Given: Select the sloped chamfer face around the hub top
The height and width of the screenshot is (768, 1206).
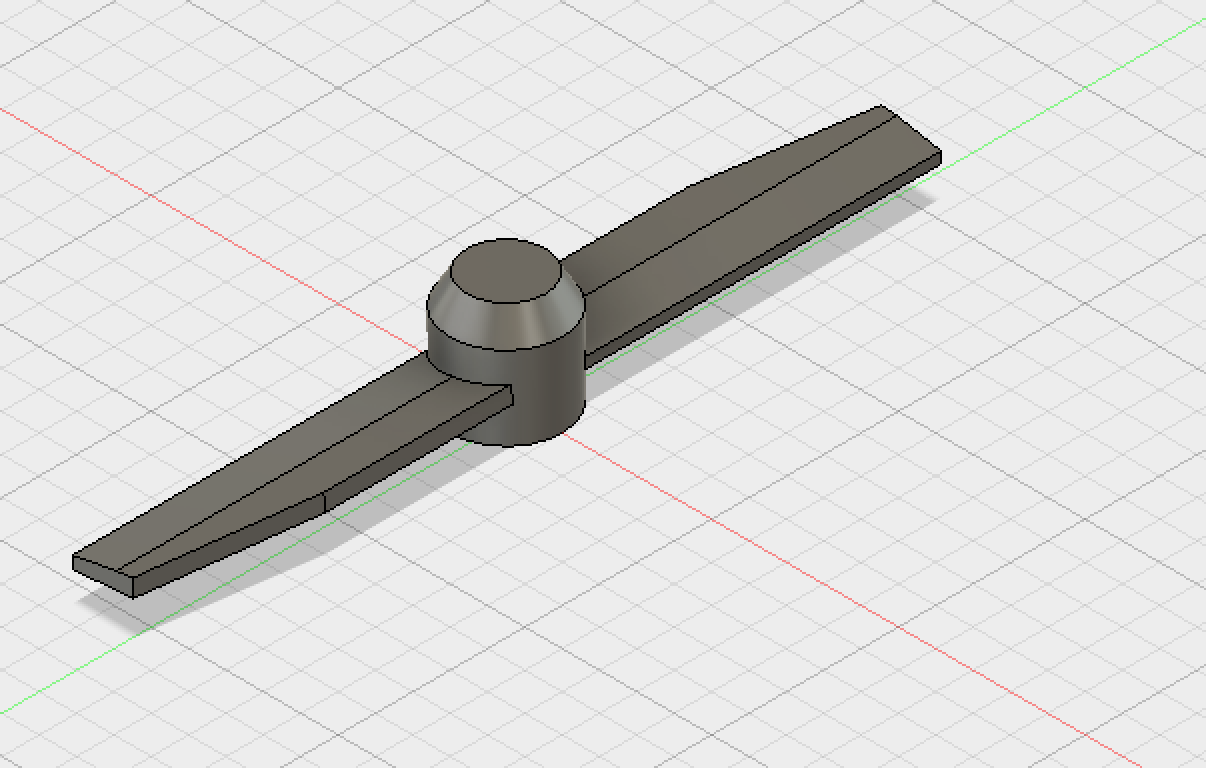Looking at the screenshot, I should (x=506, y=326).
